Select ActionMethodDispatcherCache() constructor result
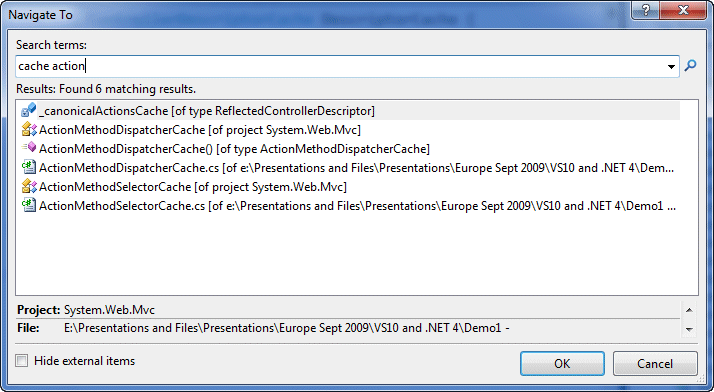Image resolution: width=714 pixels, height=392 pixels. (350, 149)
